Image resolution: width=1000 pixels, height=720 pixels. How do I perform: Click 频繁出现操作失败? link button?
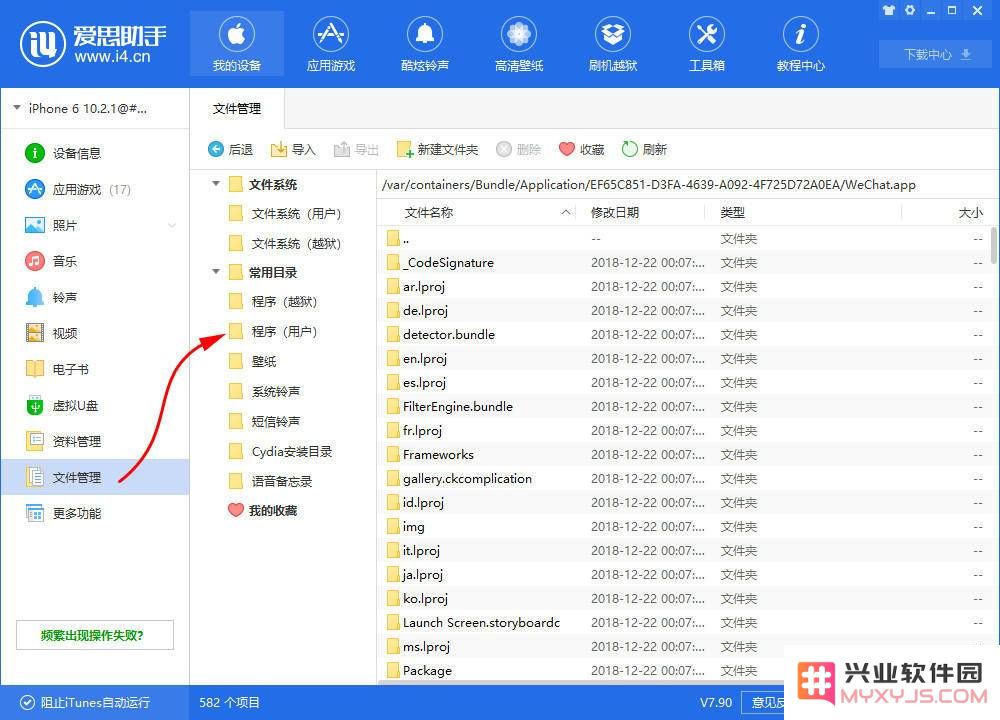(x=94, y=635)
